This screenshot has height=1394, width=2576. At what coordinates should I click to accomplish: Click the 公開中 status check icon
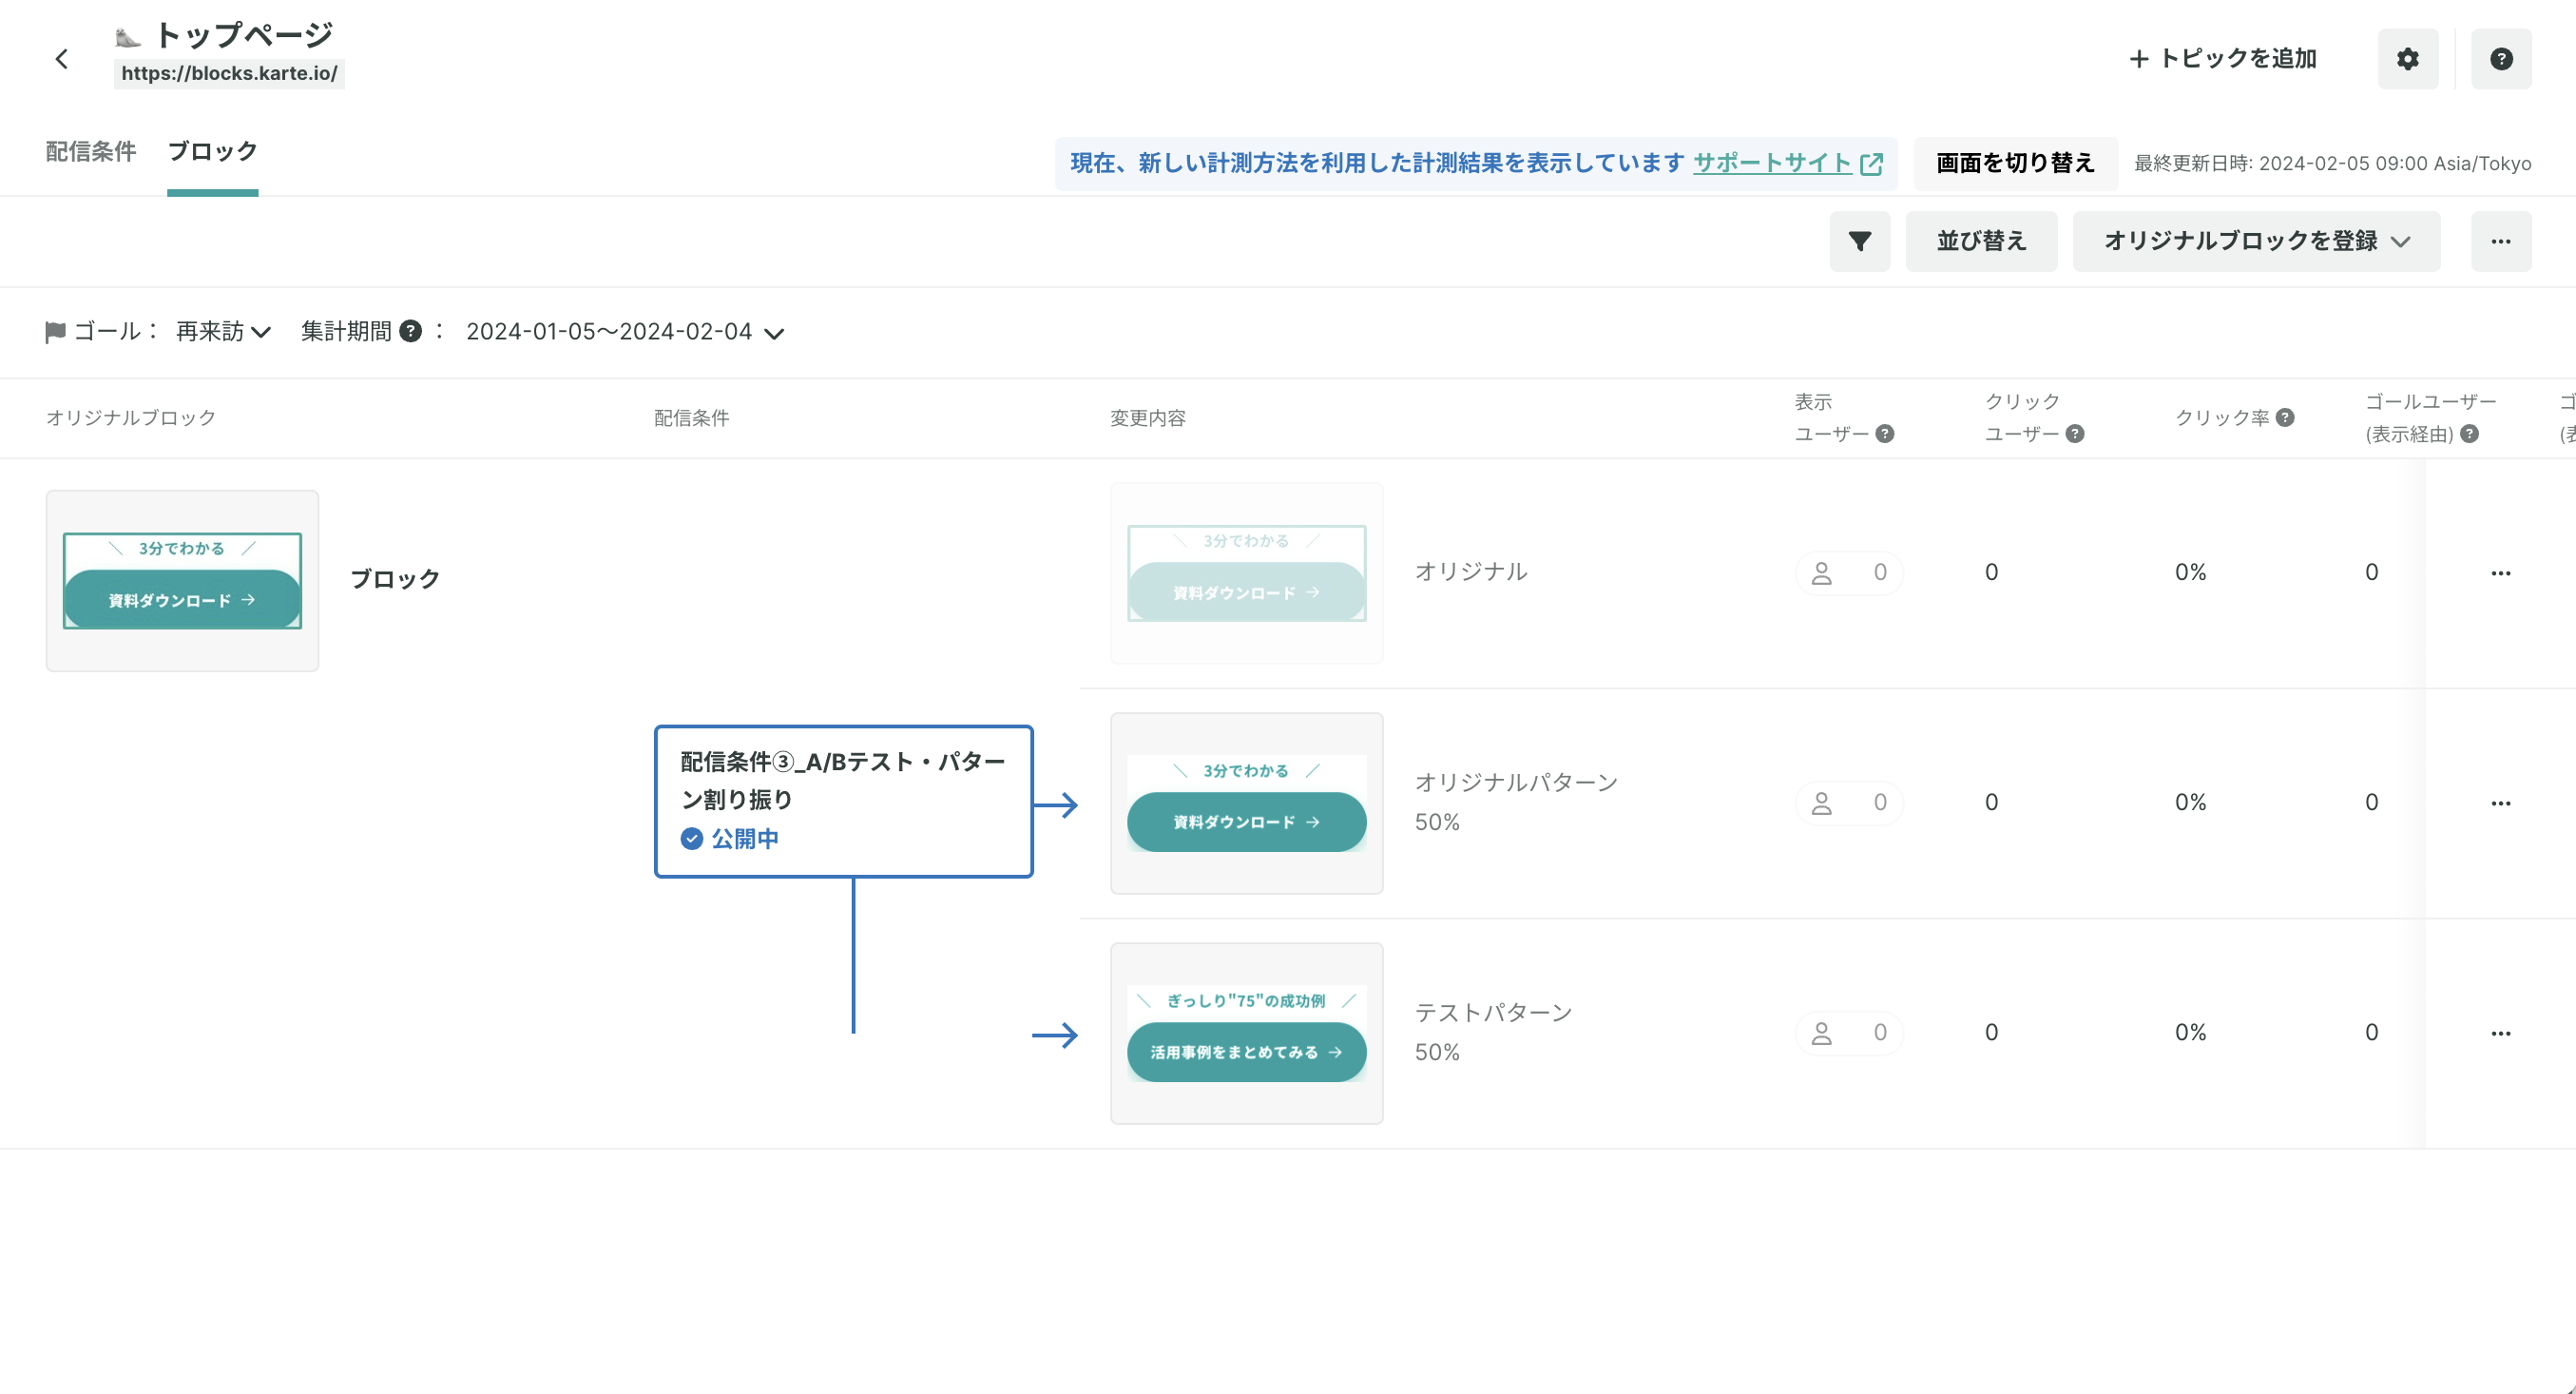click(x=692, y=838)
